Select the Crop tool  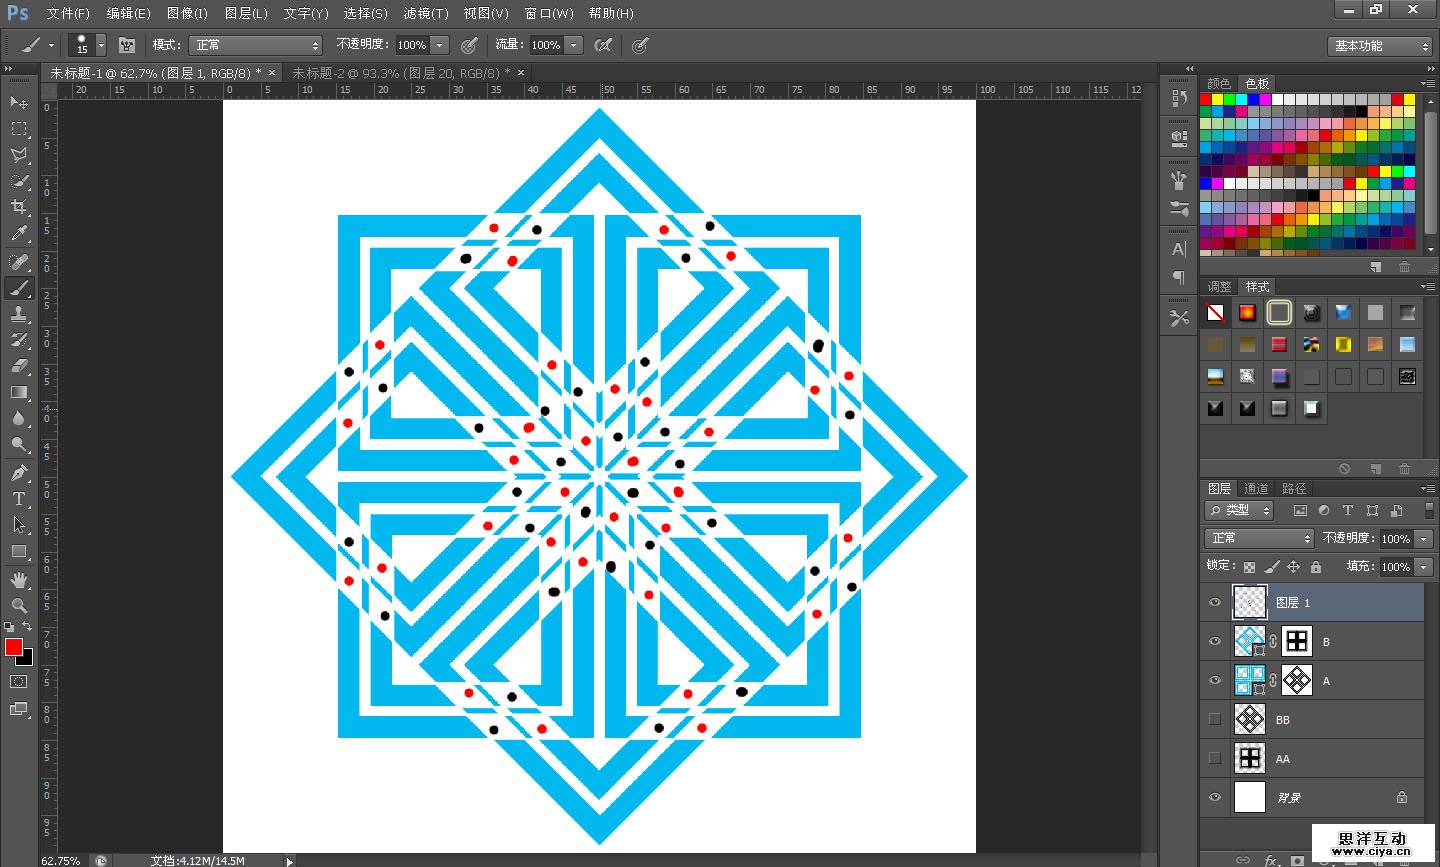[x=19, y=207]
